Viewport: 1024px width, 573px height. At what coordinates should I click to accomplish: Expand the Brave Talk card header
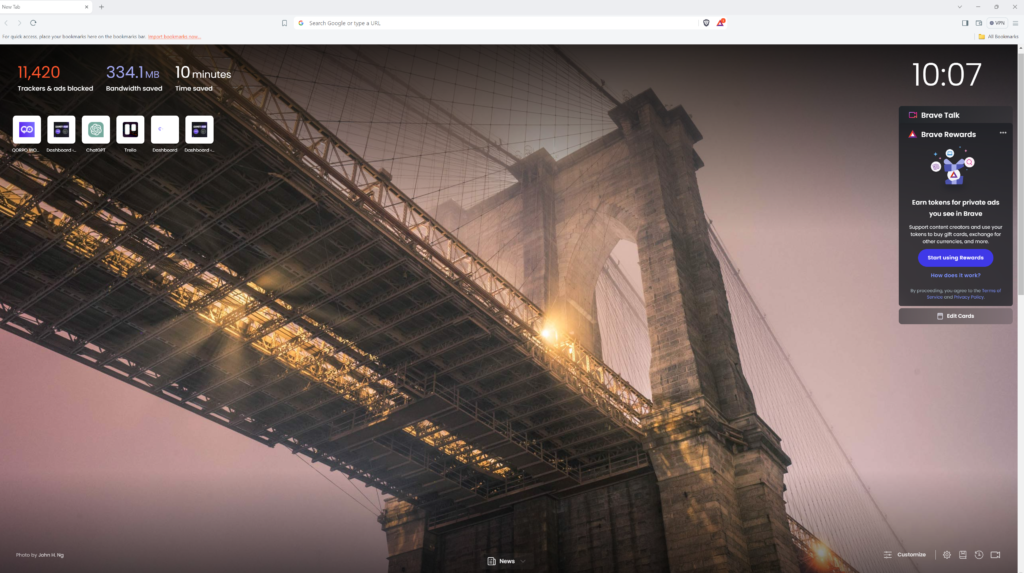click(955, 115)
